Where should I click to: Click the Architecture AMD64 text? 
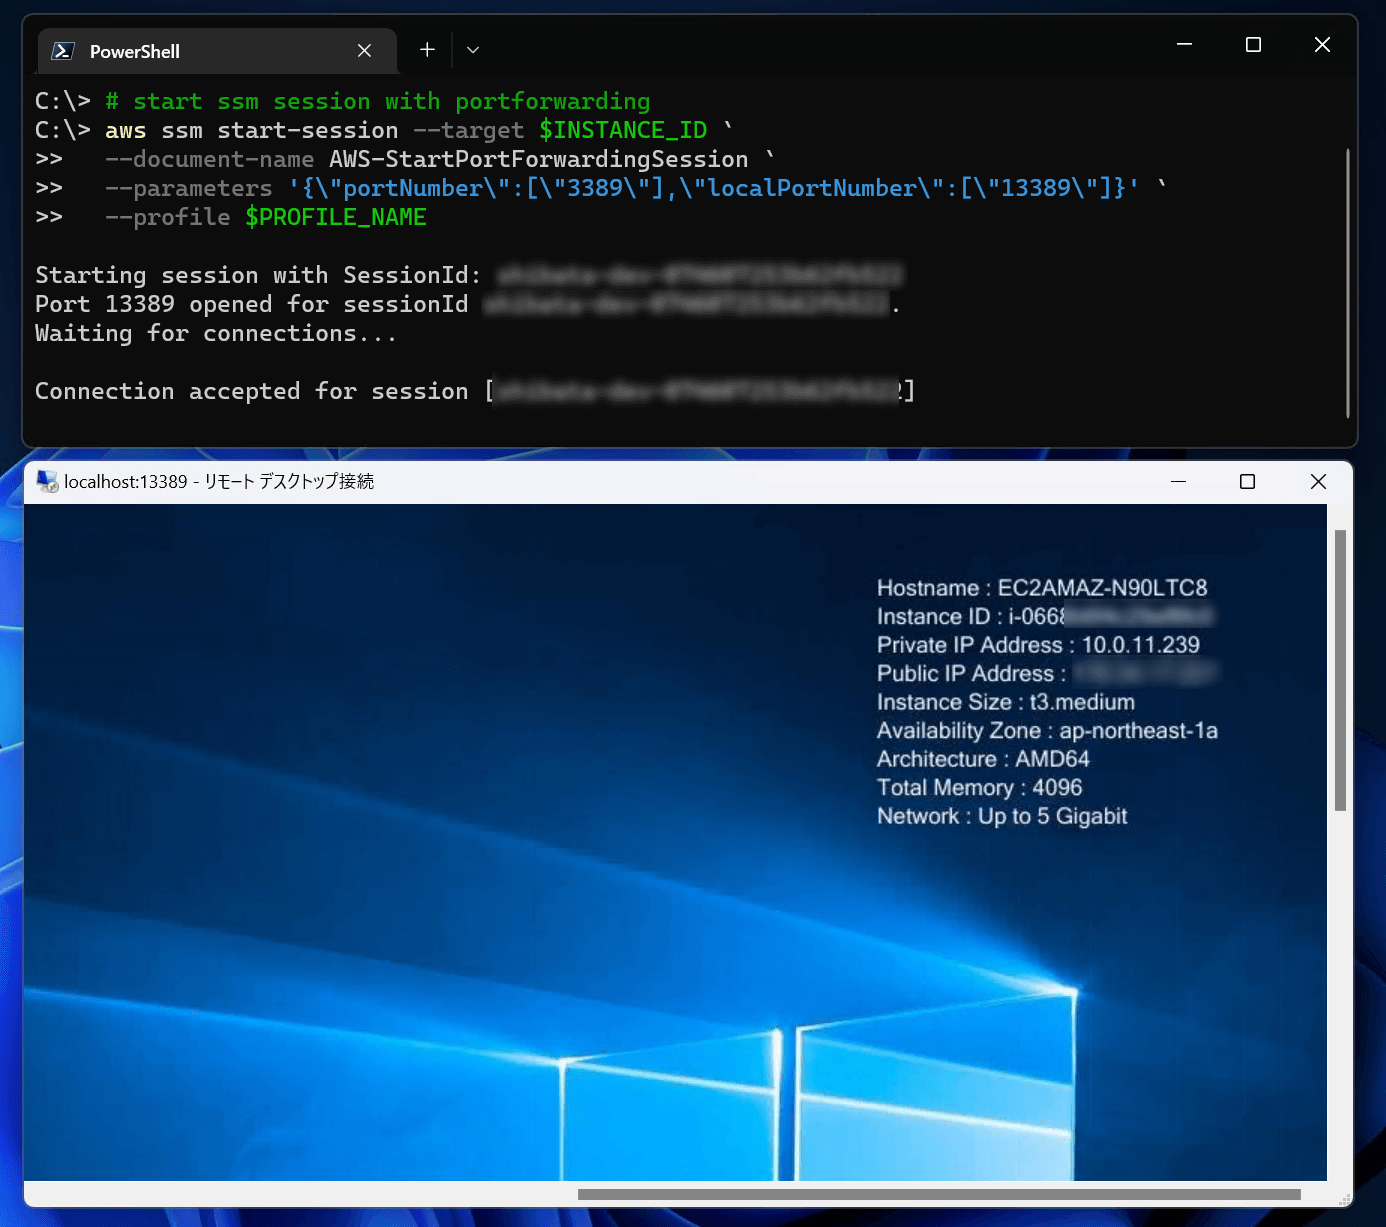983,759
